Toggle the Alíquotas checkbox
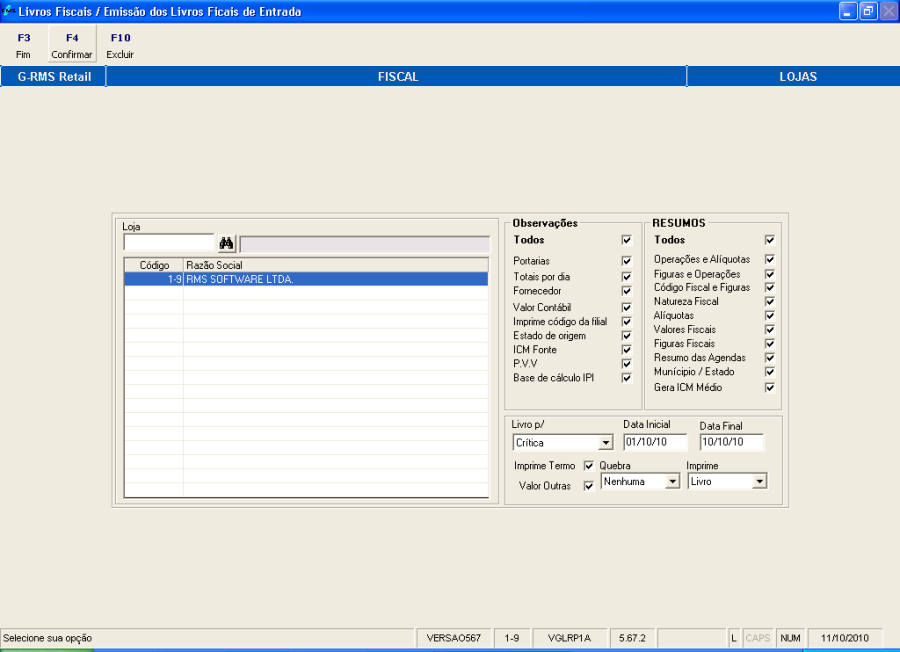The image size is (900, 652). tap(770, 316)
